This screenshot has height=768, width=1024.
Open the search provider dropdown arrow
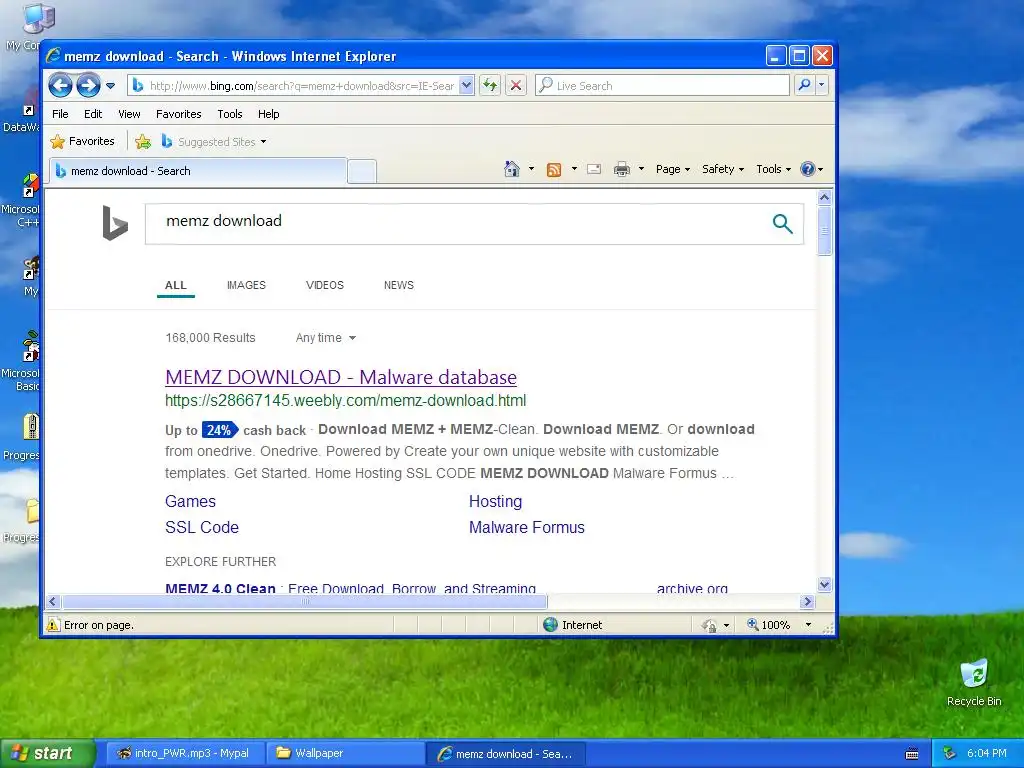[x=822, y=85]
